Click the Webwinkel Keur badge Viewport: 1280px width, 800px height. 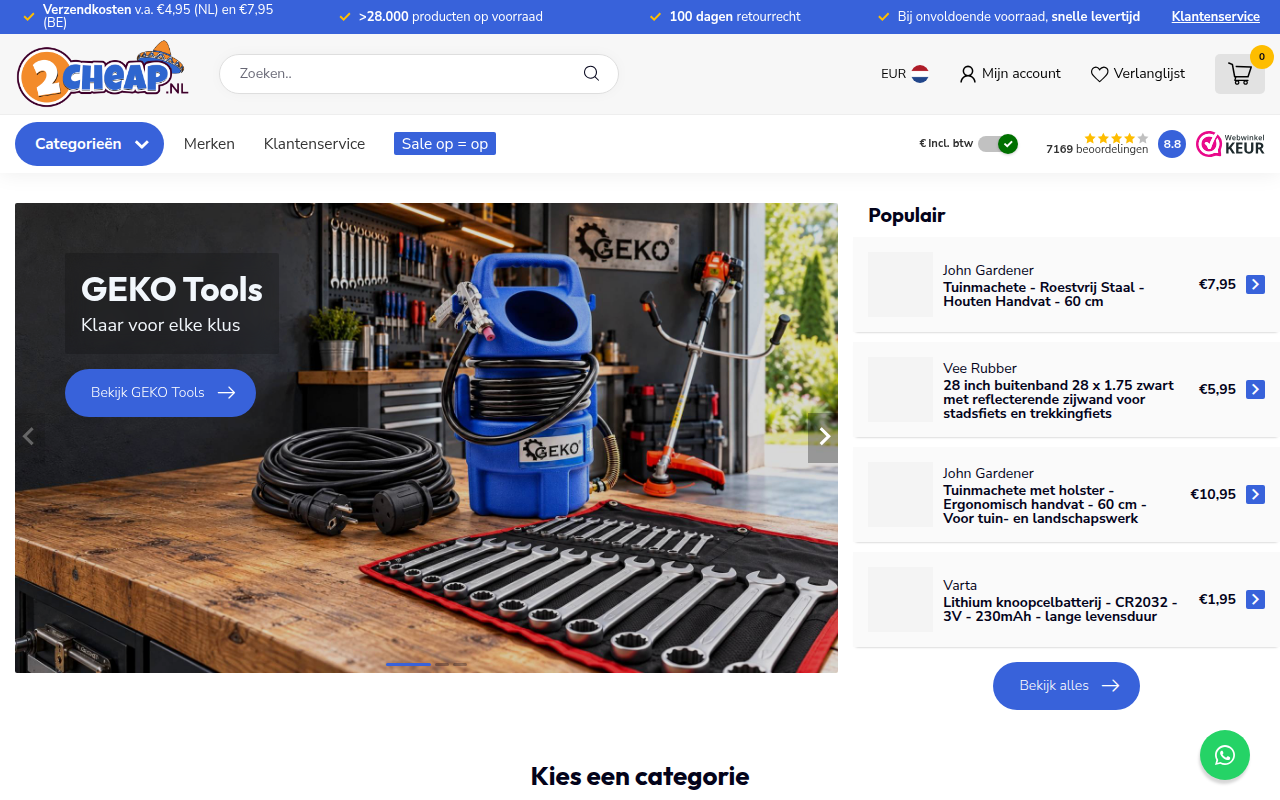click(x=1230, y=144)
